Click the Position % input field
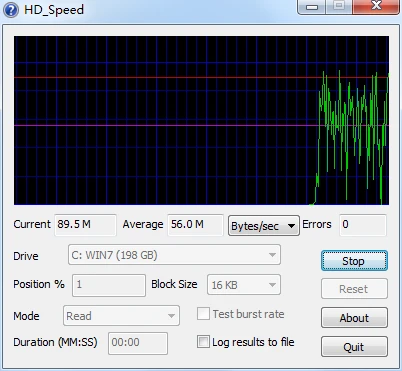 tap(109, 285)
